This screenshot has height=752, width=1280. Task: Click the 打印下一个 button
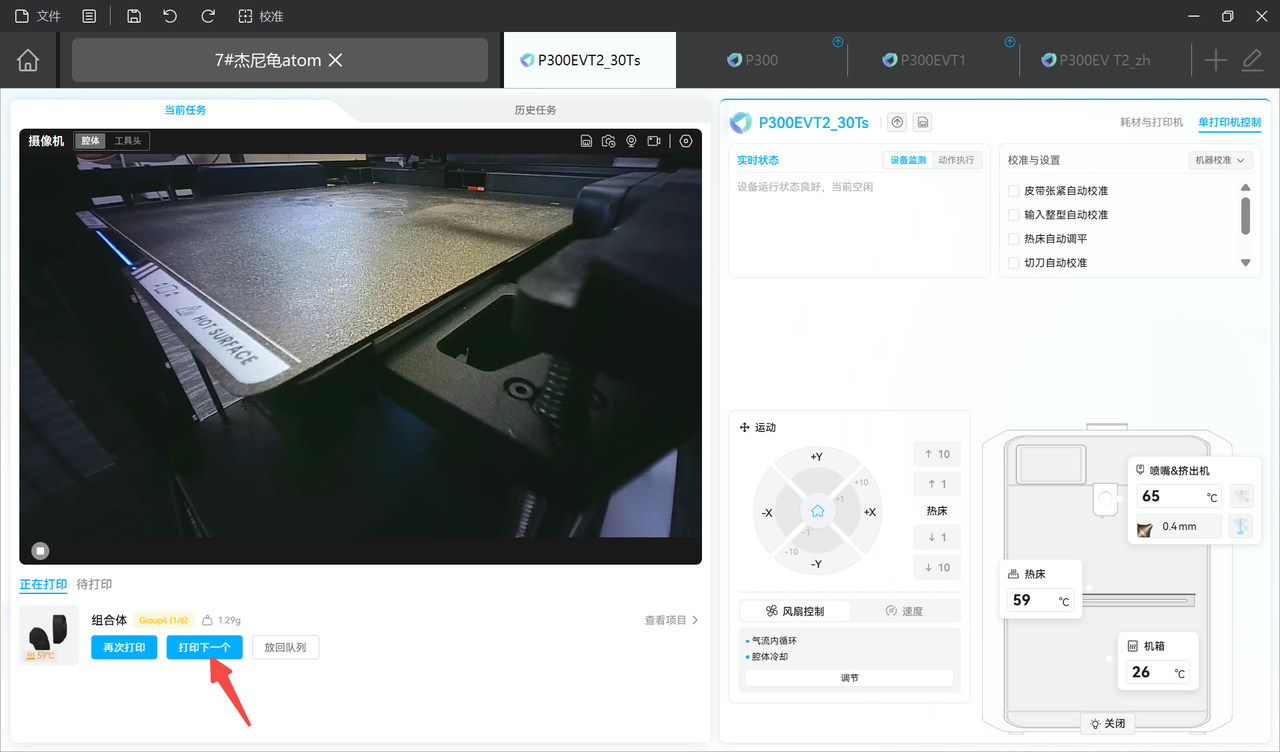tap(205, 647)
